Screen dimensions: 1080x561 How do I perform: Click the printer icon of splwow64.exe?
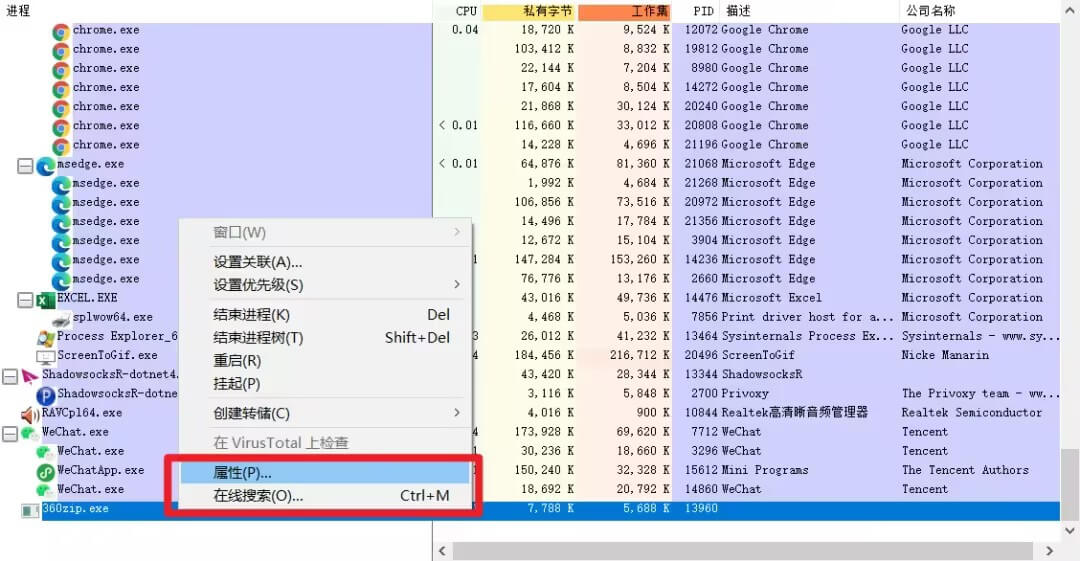coord(61,318)
